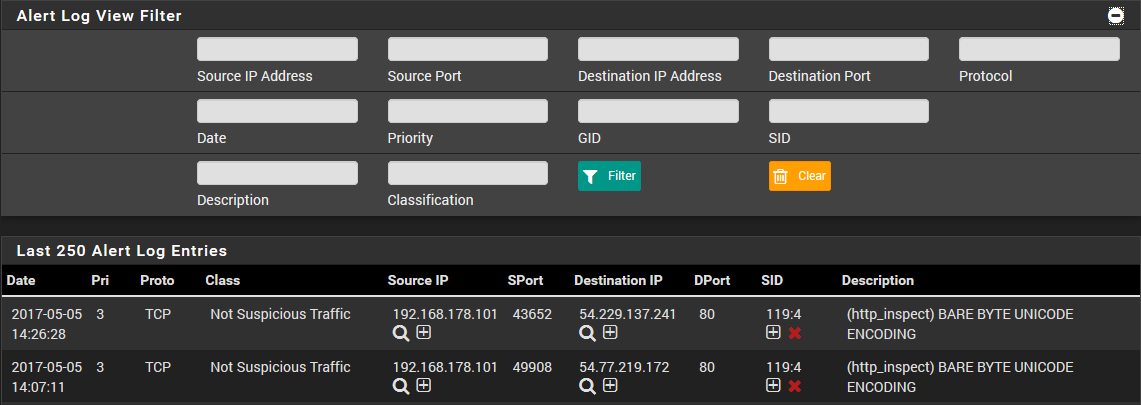Clear all filter fields
Screen dimensions: 1141x405
800,176
